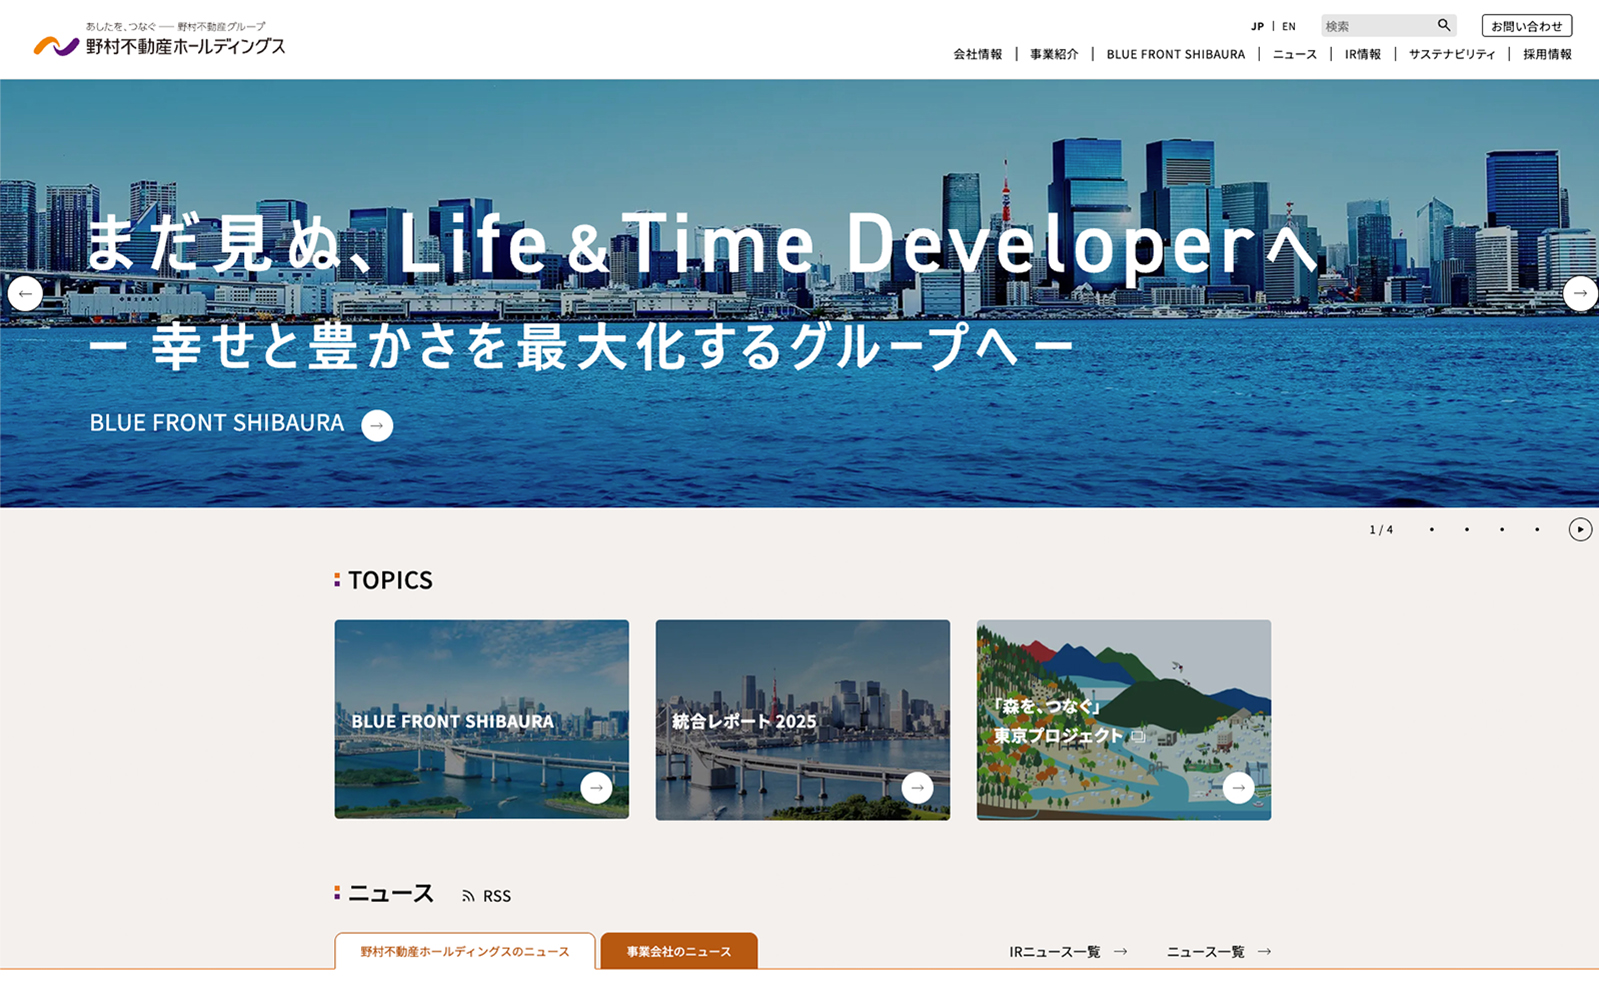Open 採用情報 menu

coord(1547,54)
